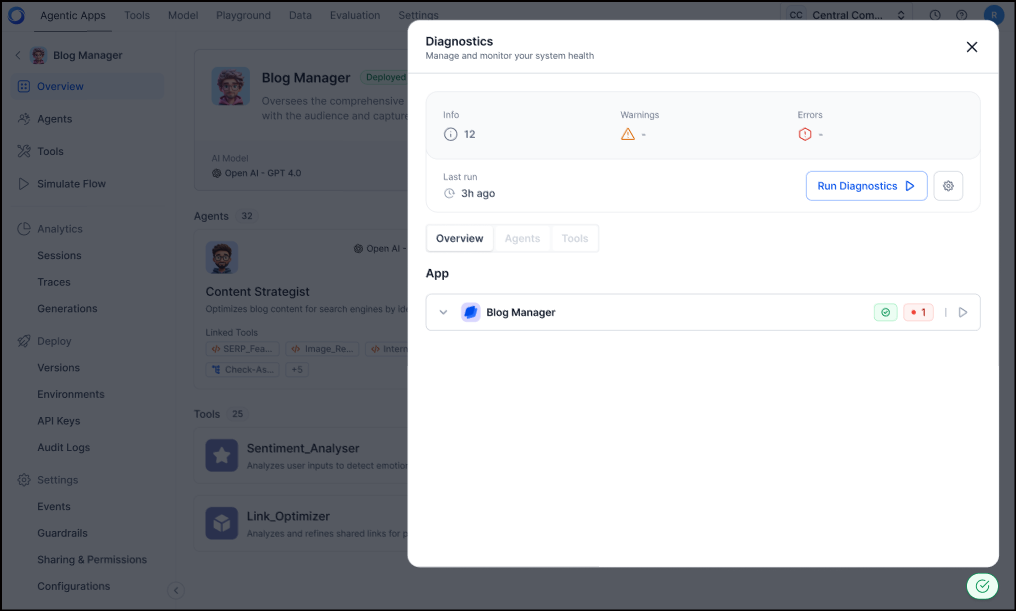Switch to the Agents tab in Diagnostics
The image size is (1016, 611).
(x=522, y=238)
